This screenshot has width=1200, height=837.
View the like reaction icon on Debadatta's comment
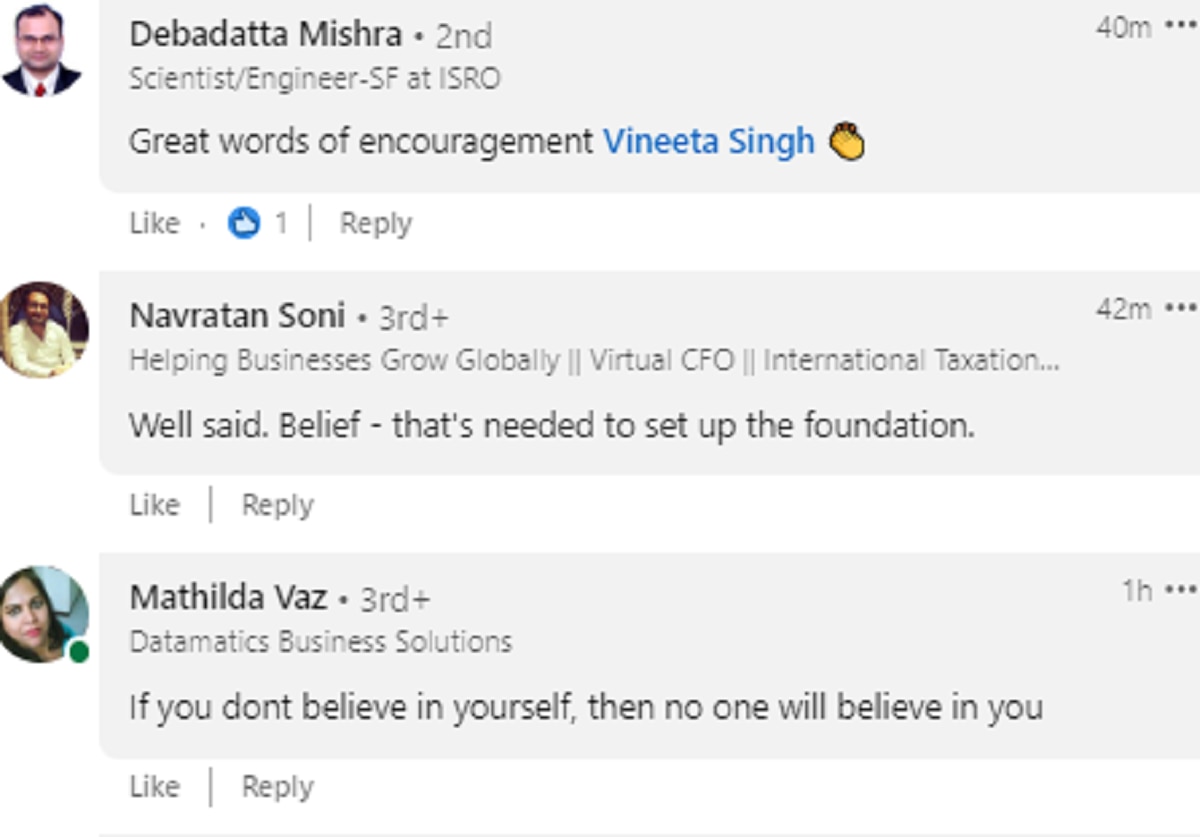(x=243, y=223)
